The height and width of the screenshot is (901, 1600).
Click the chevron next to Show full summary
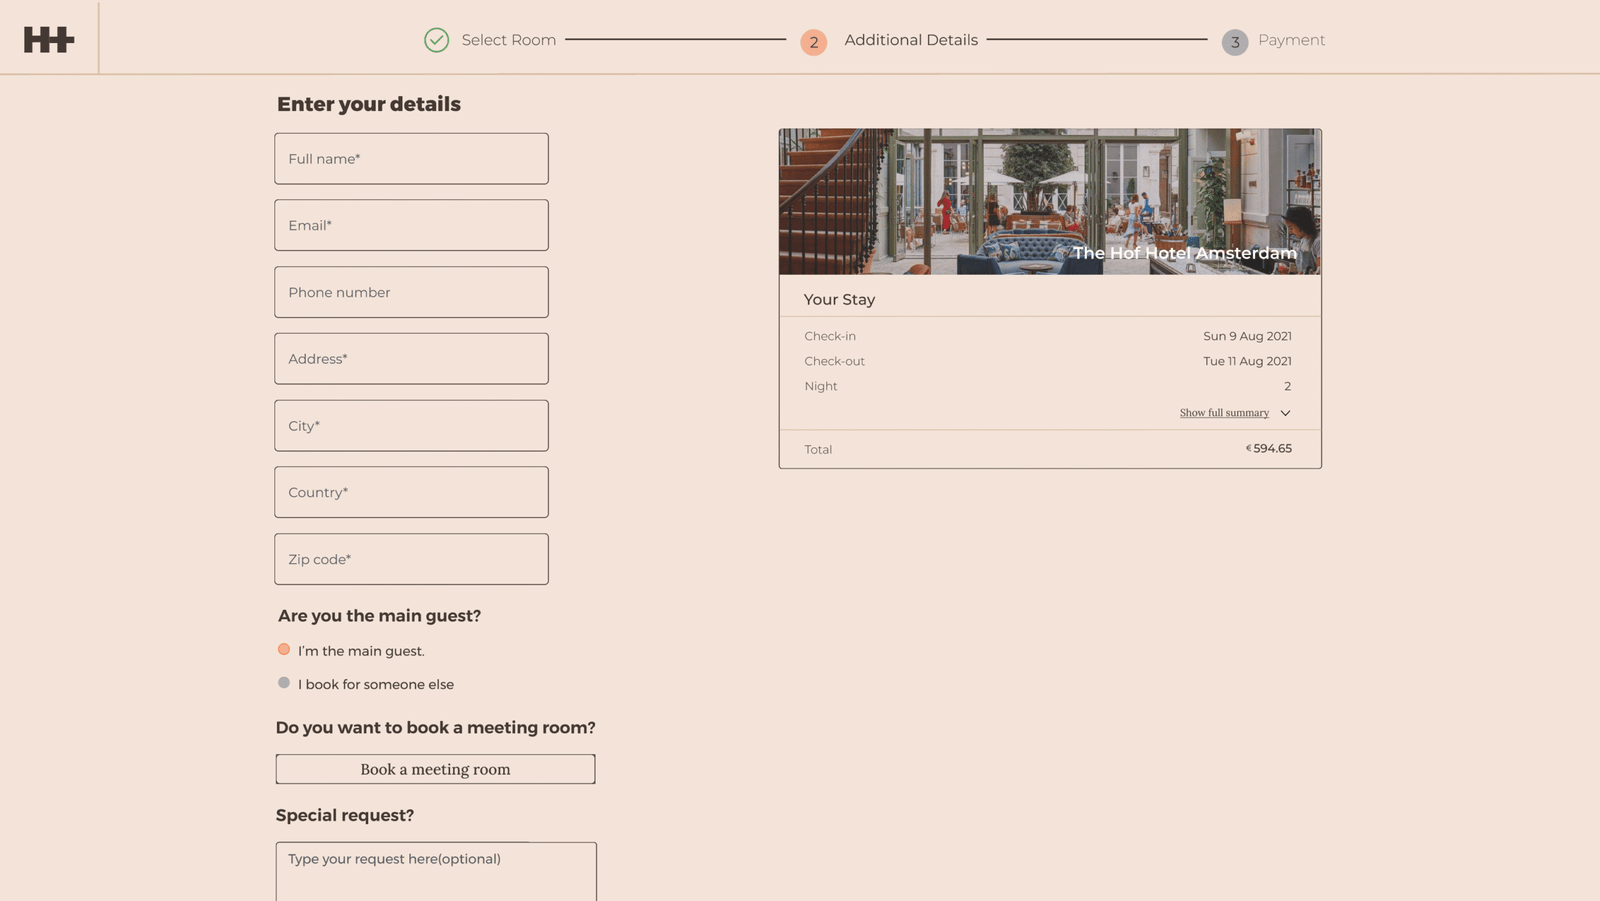point(1286,412)
